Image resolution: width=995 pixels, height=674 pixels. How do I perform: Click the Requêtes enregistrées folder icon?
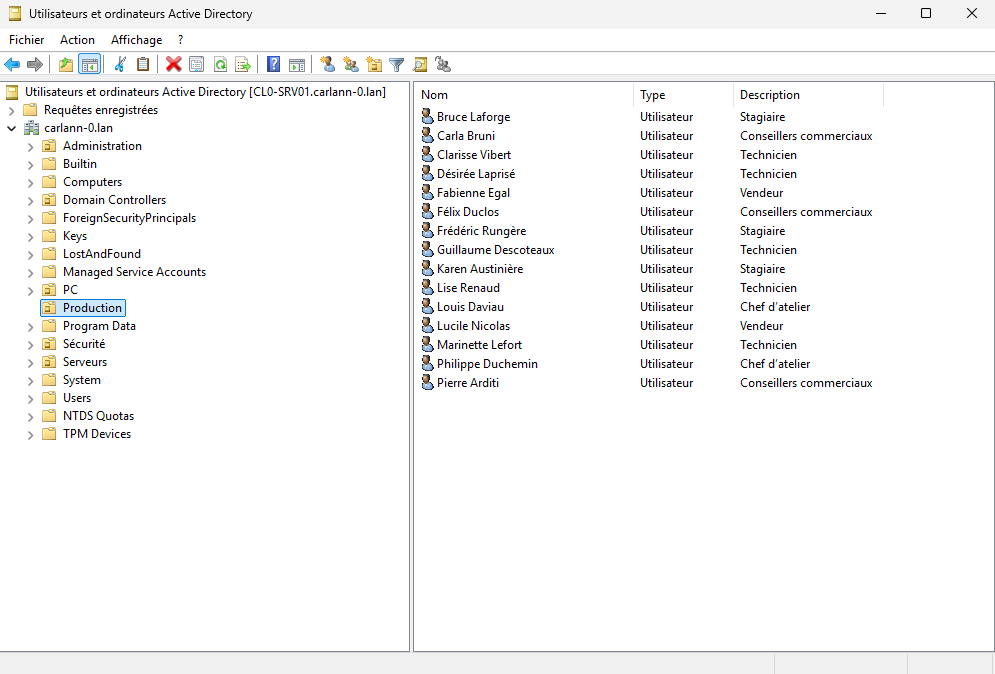(x=30, y=110)
